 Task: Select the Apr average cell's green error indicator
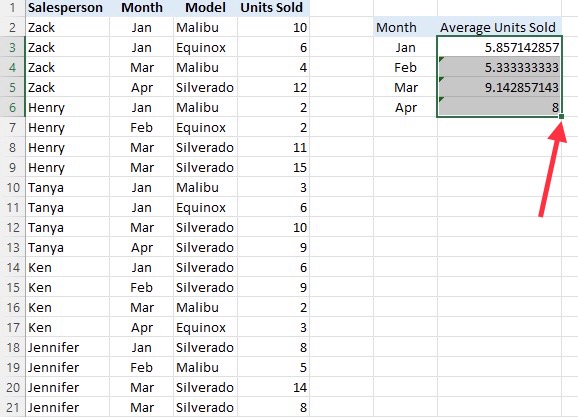pos(441,99)
